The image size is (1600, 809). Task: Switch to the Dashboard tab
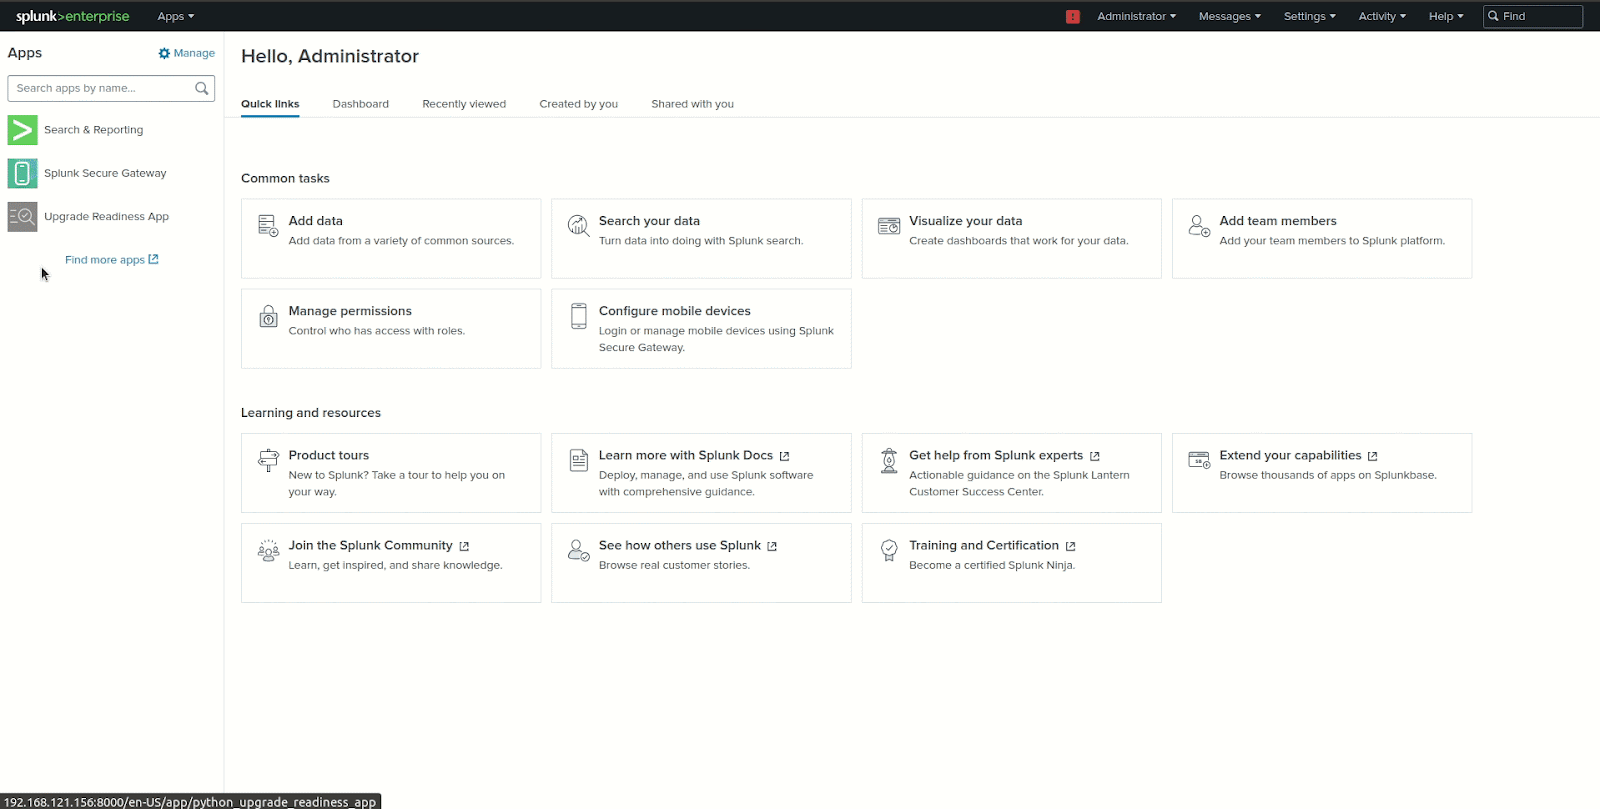361,104
